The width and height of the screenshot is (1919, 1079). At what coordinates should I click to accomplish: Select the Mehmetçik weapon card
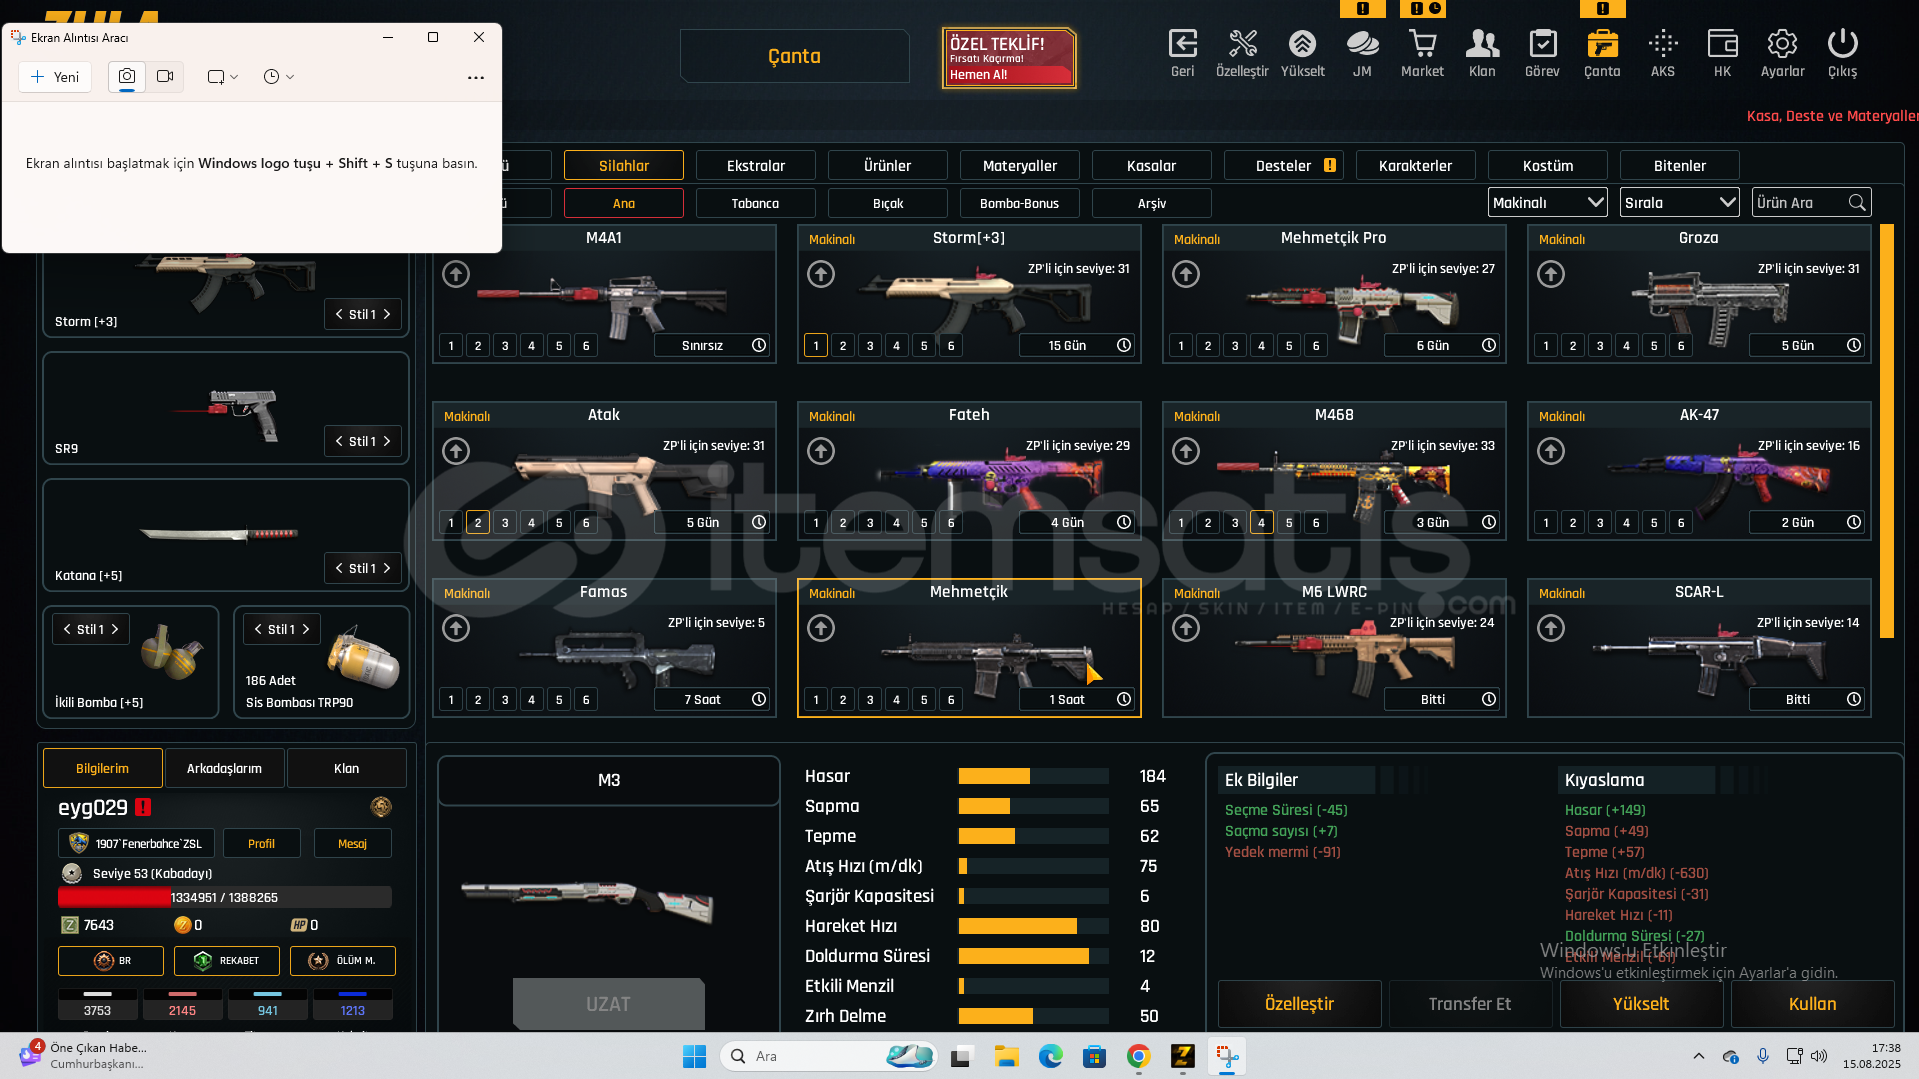click(x=969, y=648)
